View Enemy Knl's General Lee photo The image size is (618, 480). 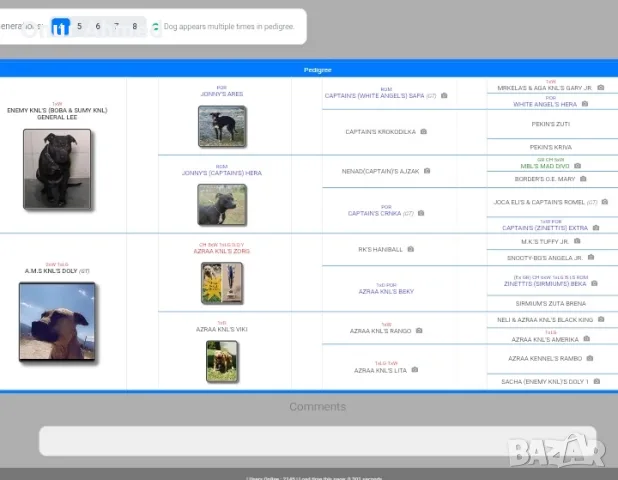tap(57, 169)
